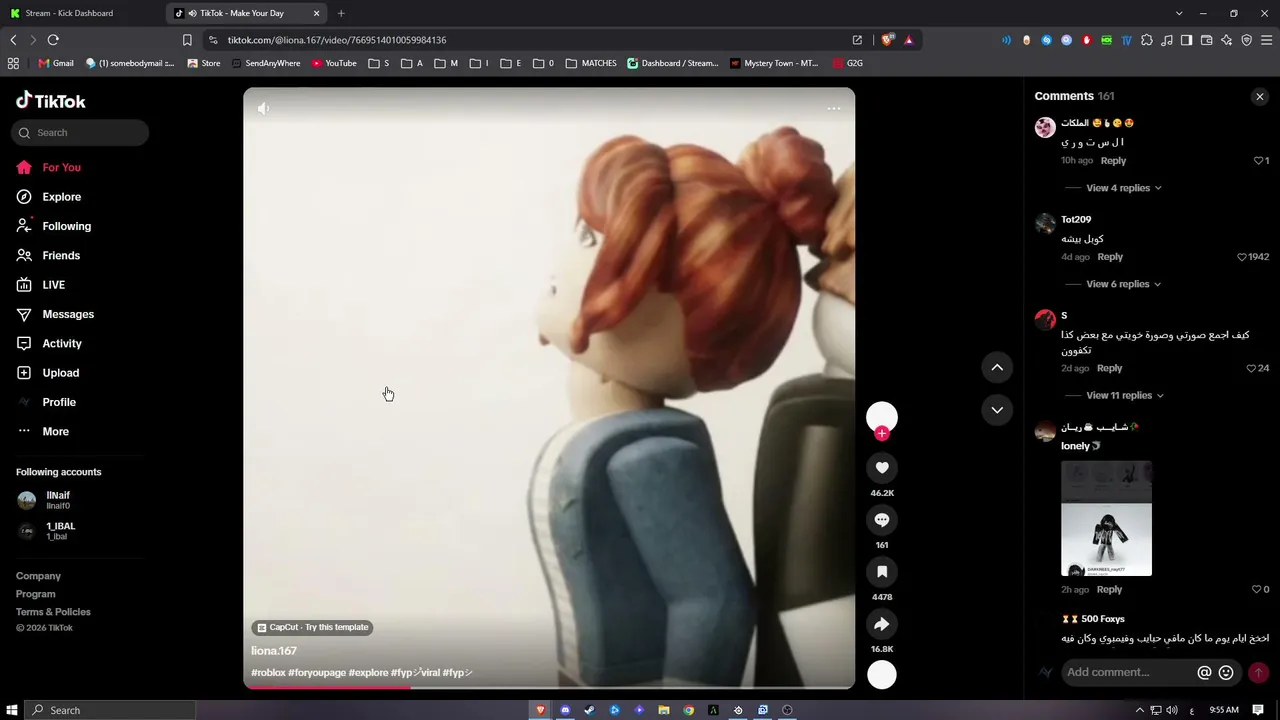
Task: Open the YouTube bookmark
Action: point(334,63)
